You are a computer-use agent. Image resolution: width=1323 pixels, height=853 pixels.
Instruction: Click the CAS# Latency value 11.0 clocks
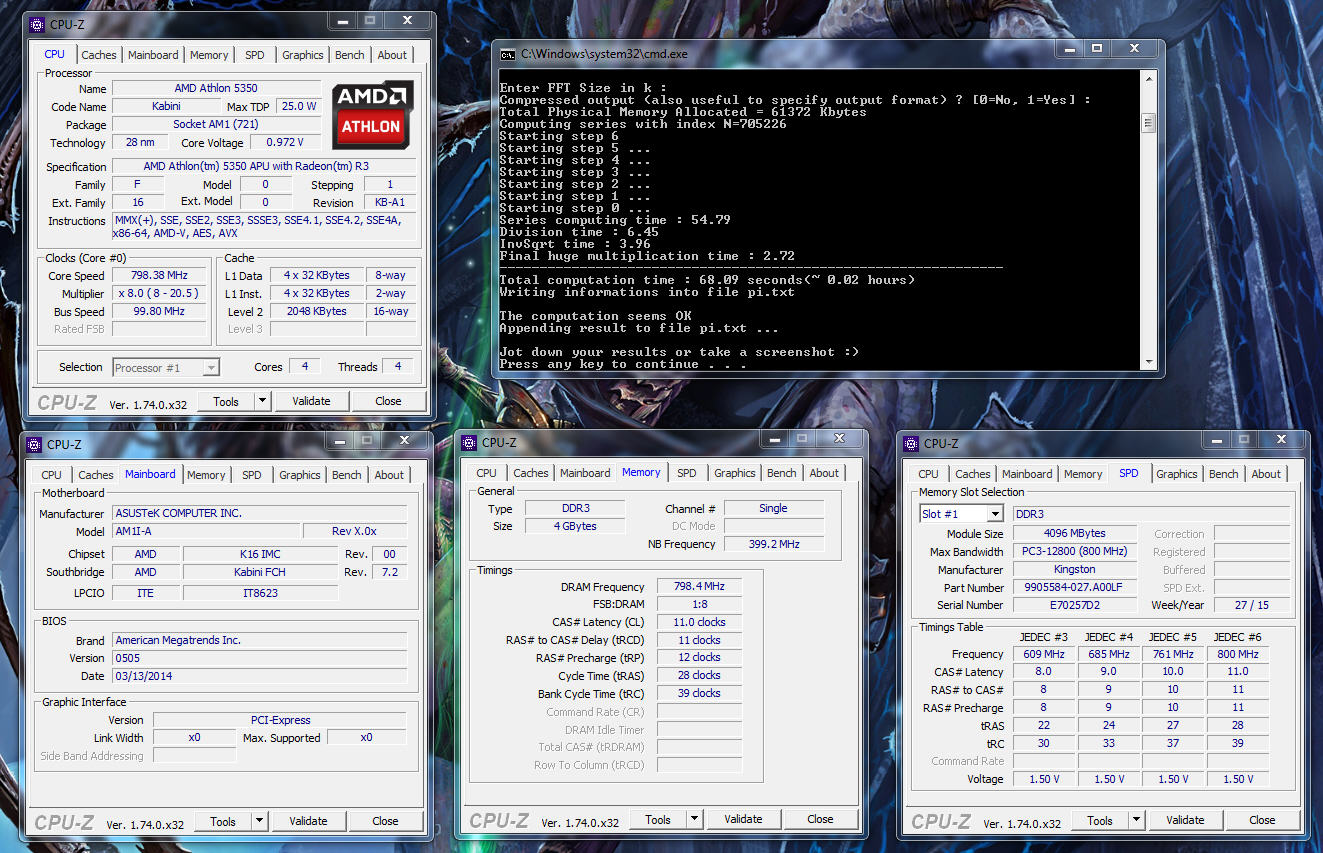coord(699,622)
